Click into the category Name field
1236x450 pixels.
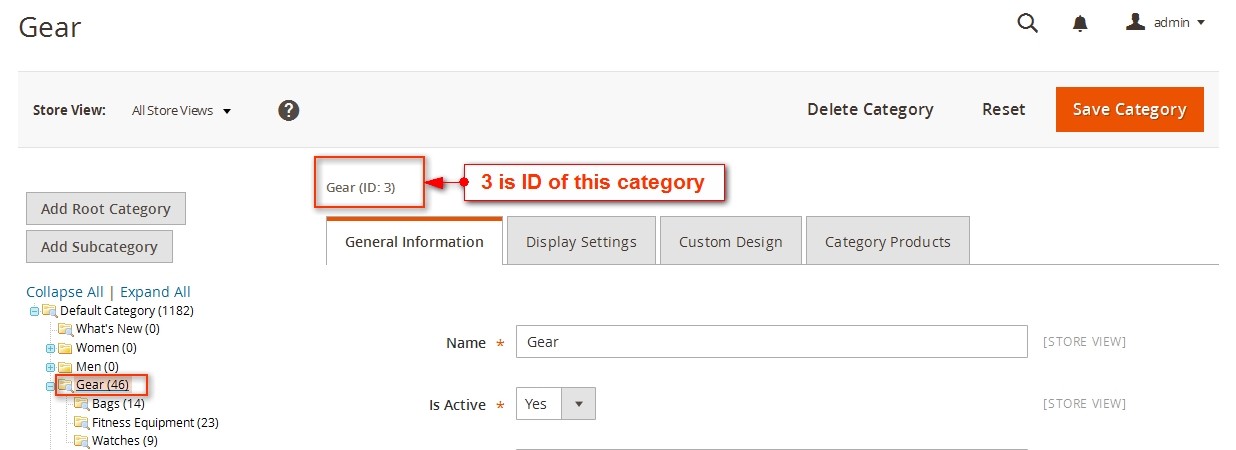(x=771, y=342)
